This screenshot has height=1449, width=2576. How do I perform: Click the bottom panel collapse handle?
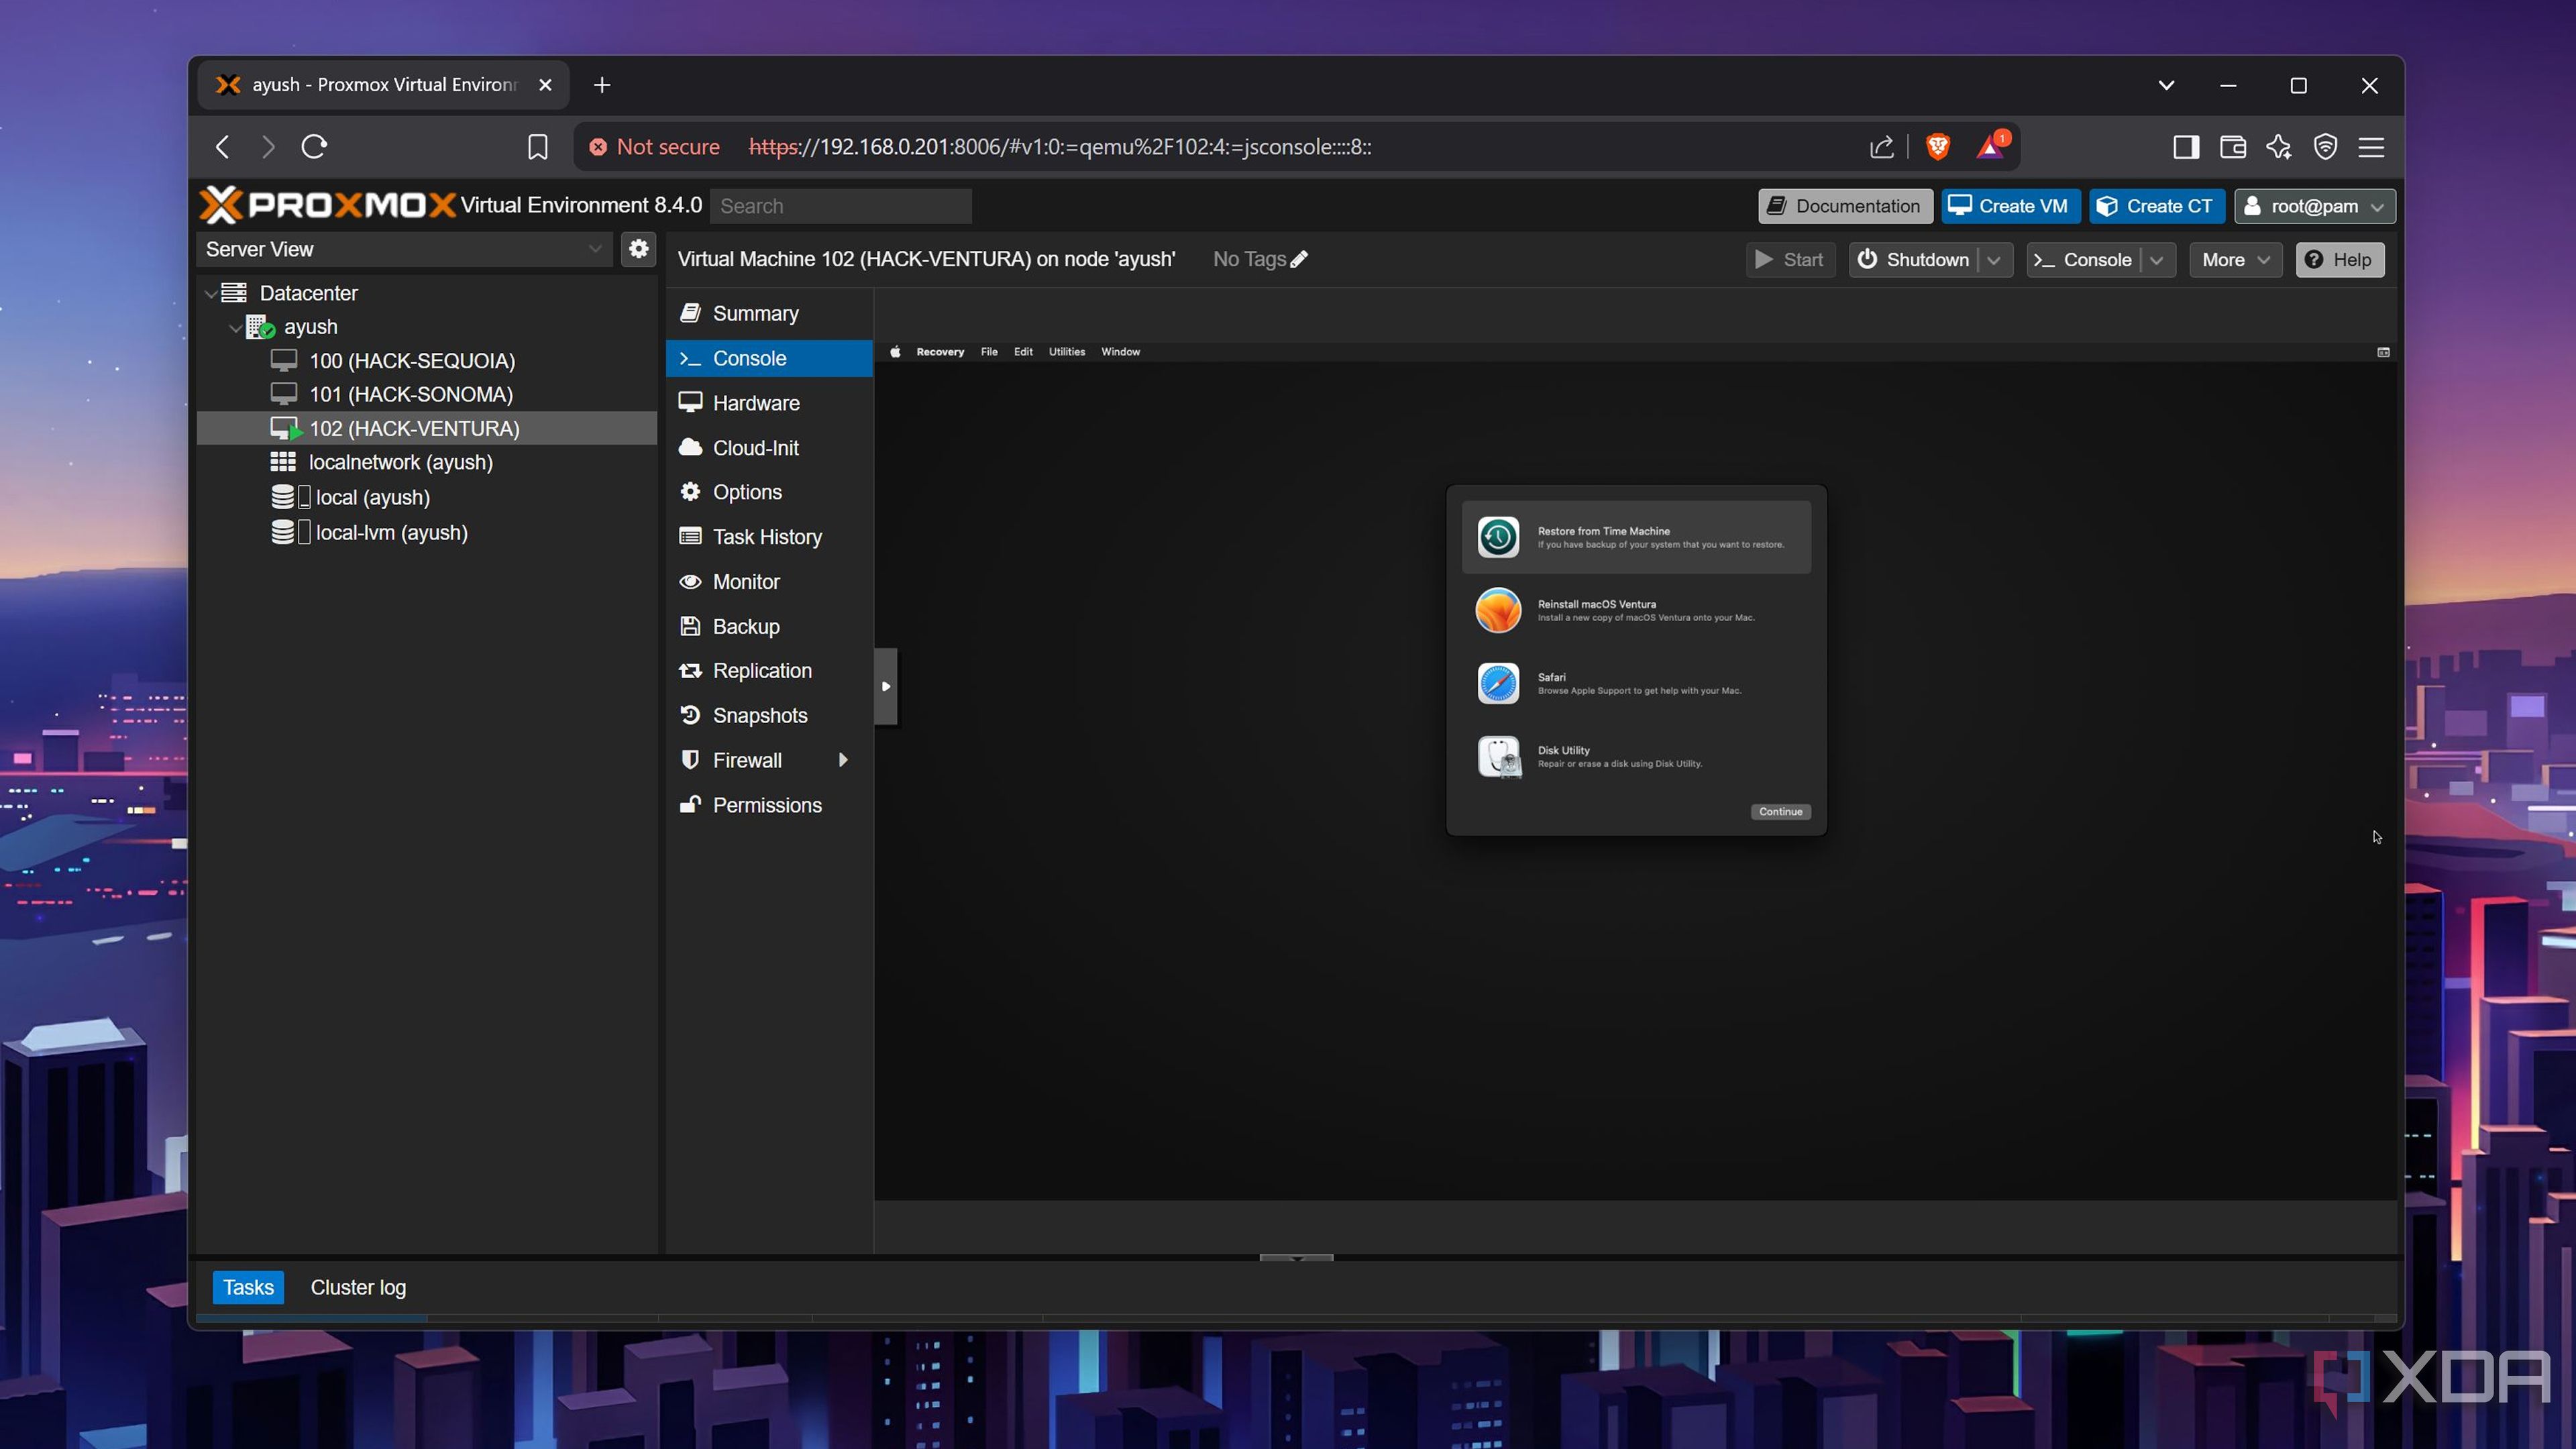pos(1296,1258)
